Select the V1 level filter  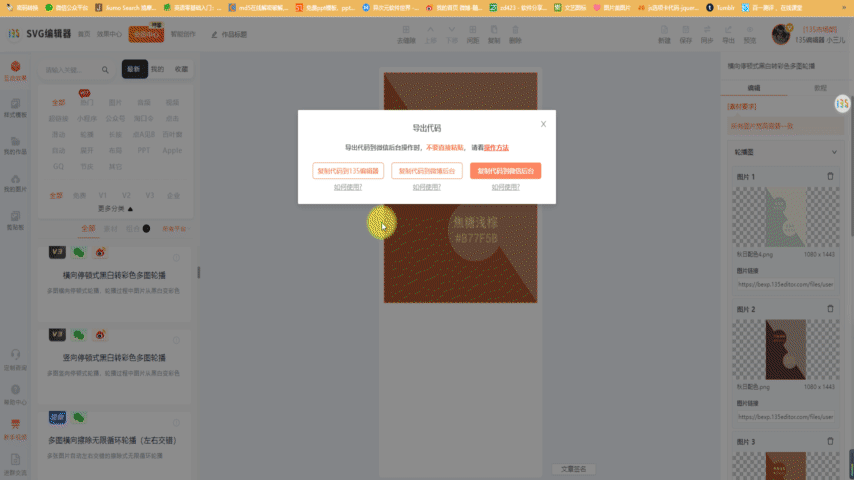pos(102,196)
